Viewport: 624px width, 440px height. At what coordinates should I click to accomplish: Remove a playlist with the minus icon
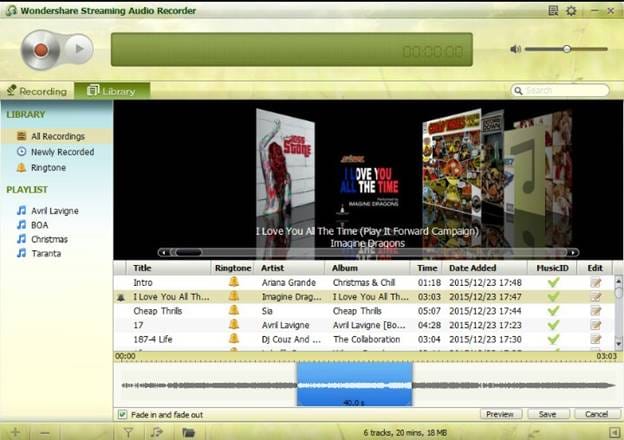click(45, 432)
